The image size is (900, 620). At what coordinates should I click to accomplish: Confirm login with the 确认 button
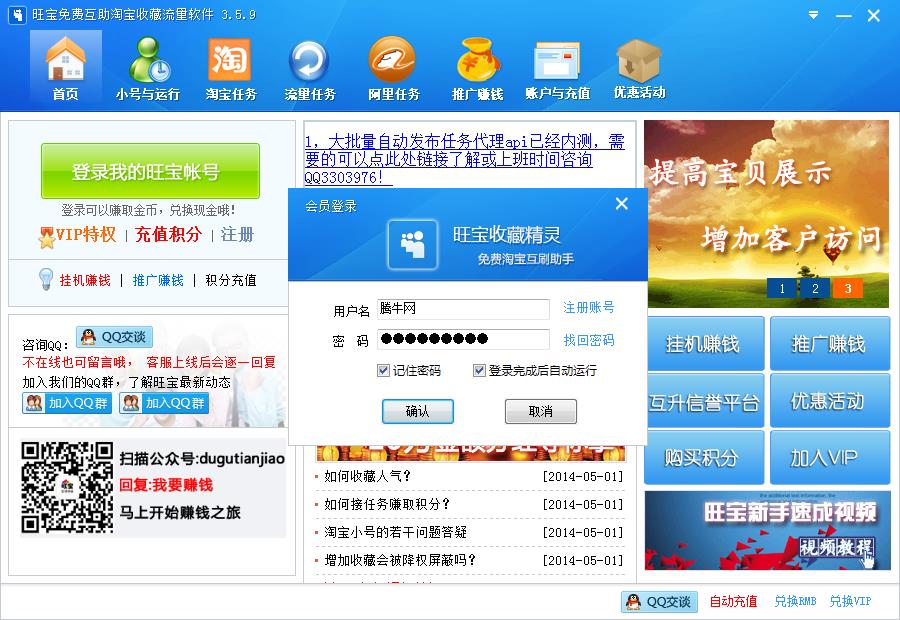pyautogui.click(x=417, y=411)
